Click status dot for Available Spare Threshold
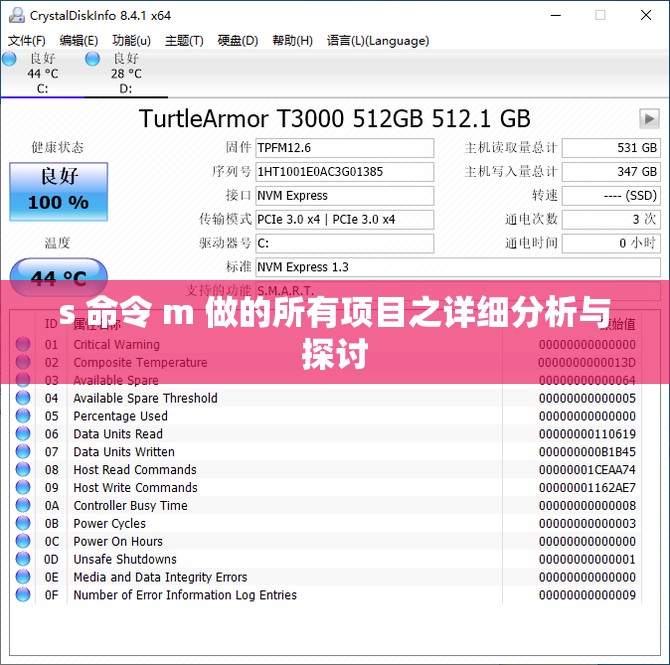This screenshot has height=665, width=670. click(x=23, y=398)
